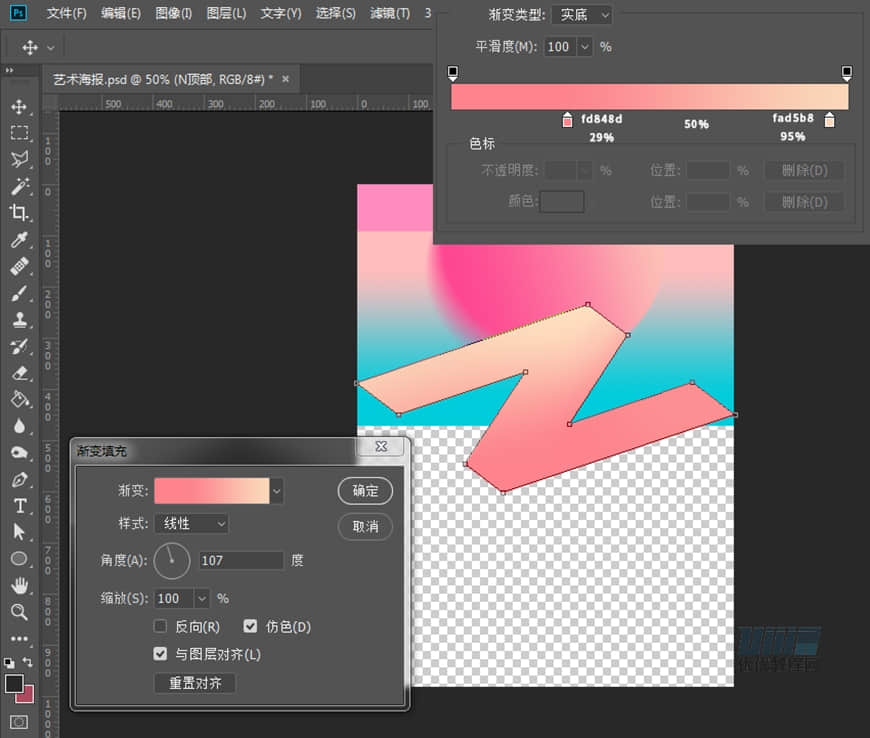Toggle the 与图层对齐(L) checkbox
This screenshot has height=738, width=870.
(x=160, y=654)
